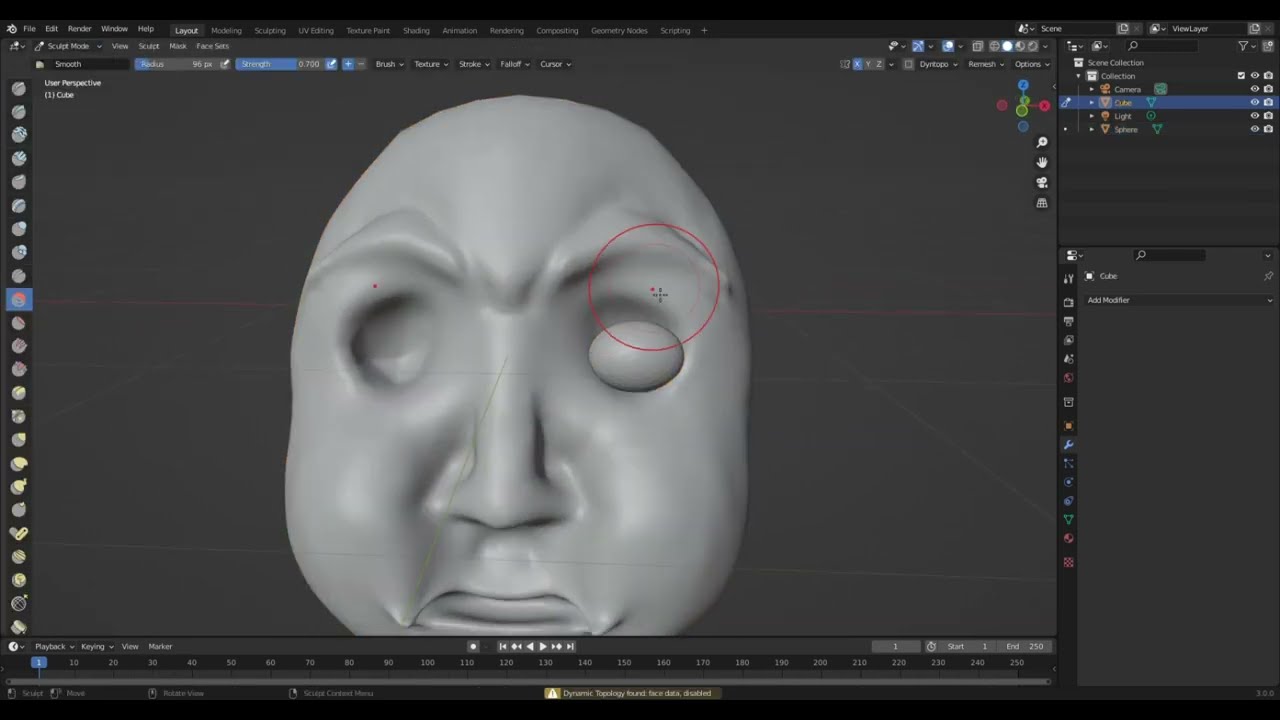Open the Render menu
Image resolution: width=1280 pixels, height=720 pixels.
[x=79, y=29]
